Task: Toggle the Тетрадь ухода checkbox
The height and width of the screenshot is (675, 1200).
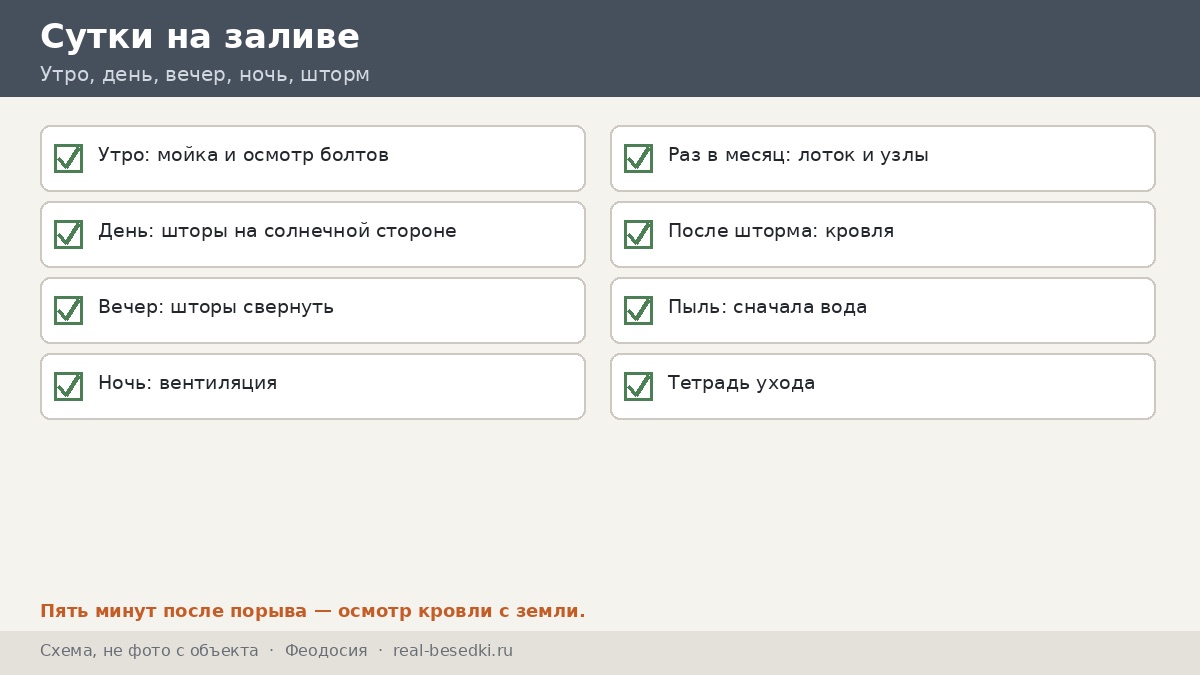Action: (638, 386)
